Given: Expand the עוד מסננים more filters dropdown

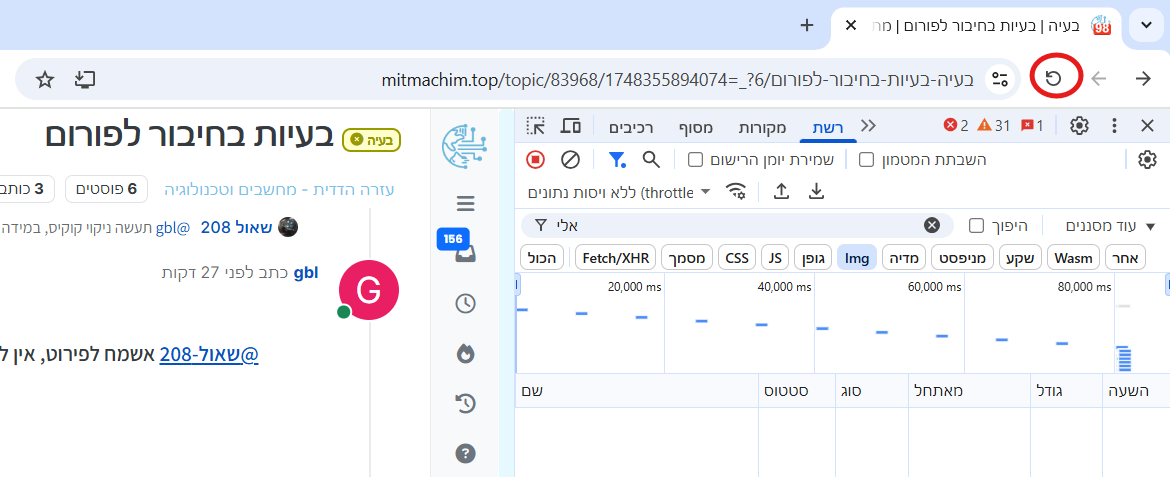Looking at the screenshot, I should pyautogui.click(x=1110, y=225).
